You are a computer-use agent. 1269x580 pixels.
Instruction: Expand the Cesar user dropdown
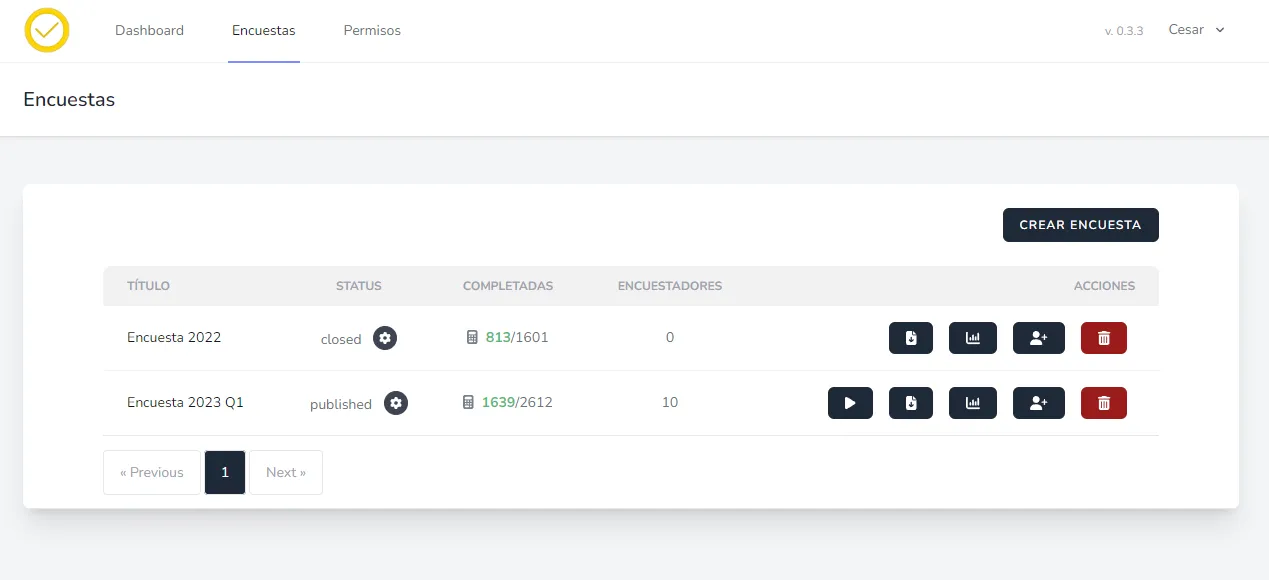[x=1196, y=30]
